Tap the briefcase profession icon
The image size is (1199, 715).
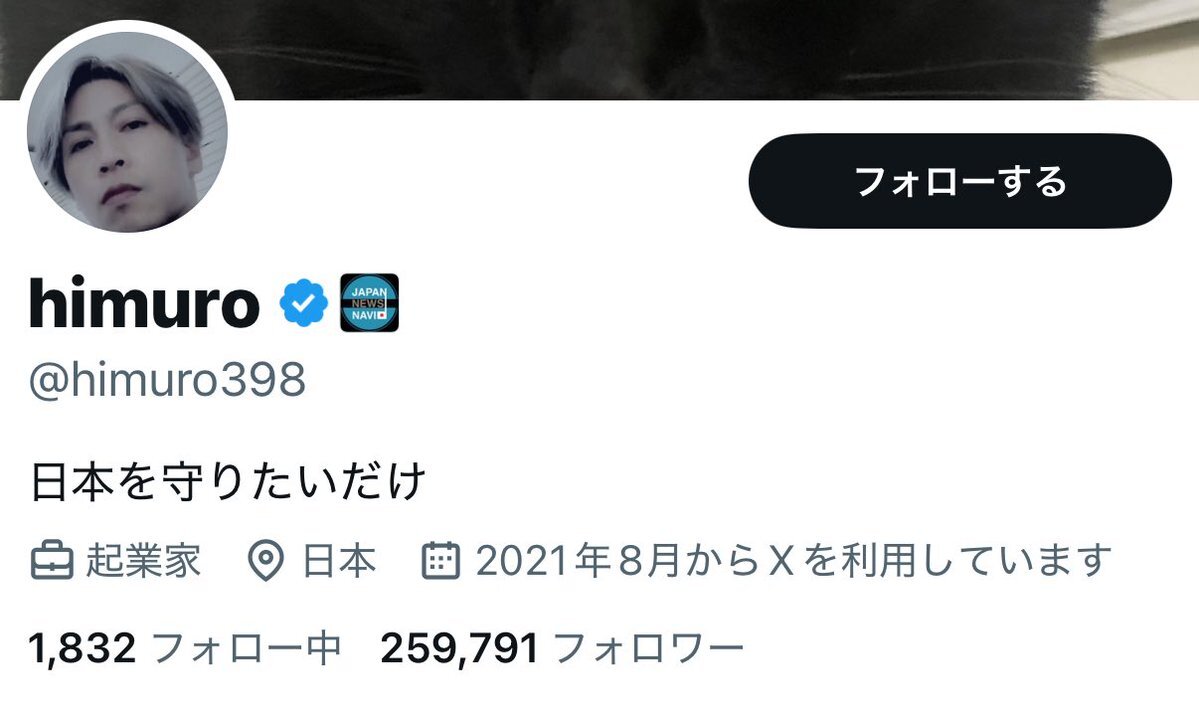tap(52, 561)
